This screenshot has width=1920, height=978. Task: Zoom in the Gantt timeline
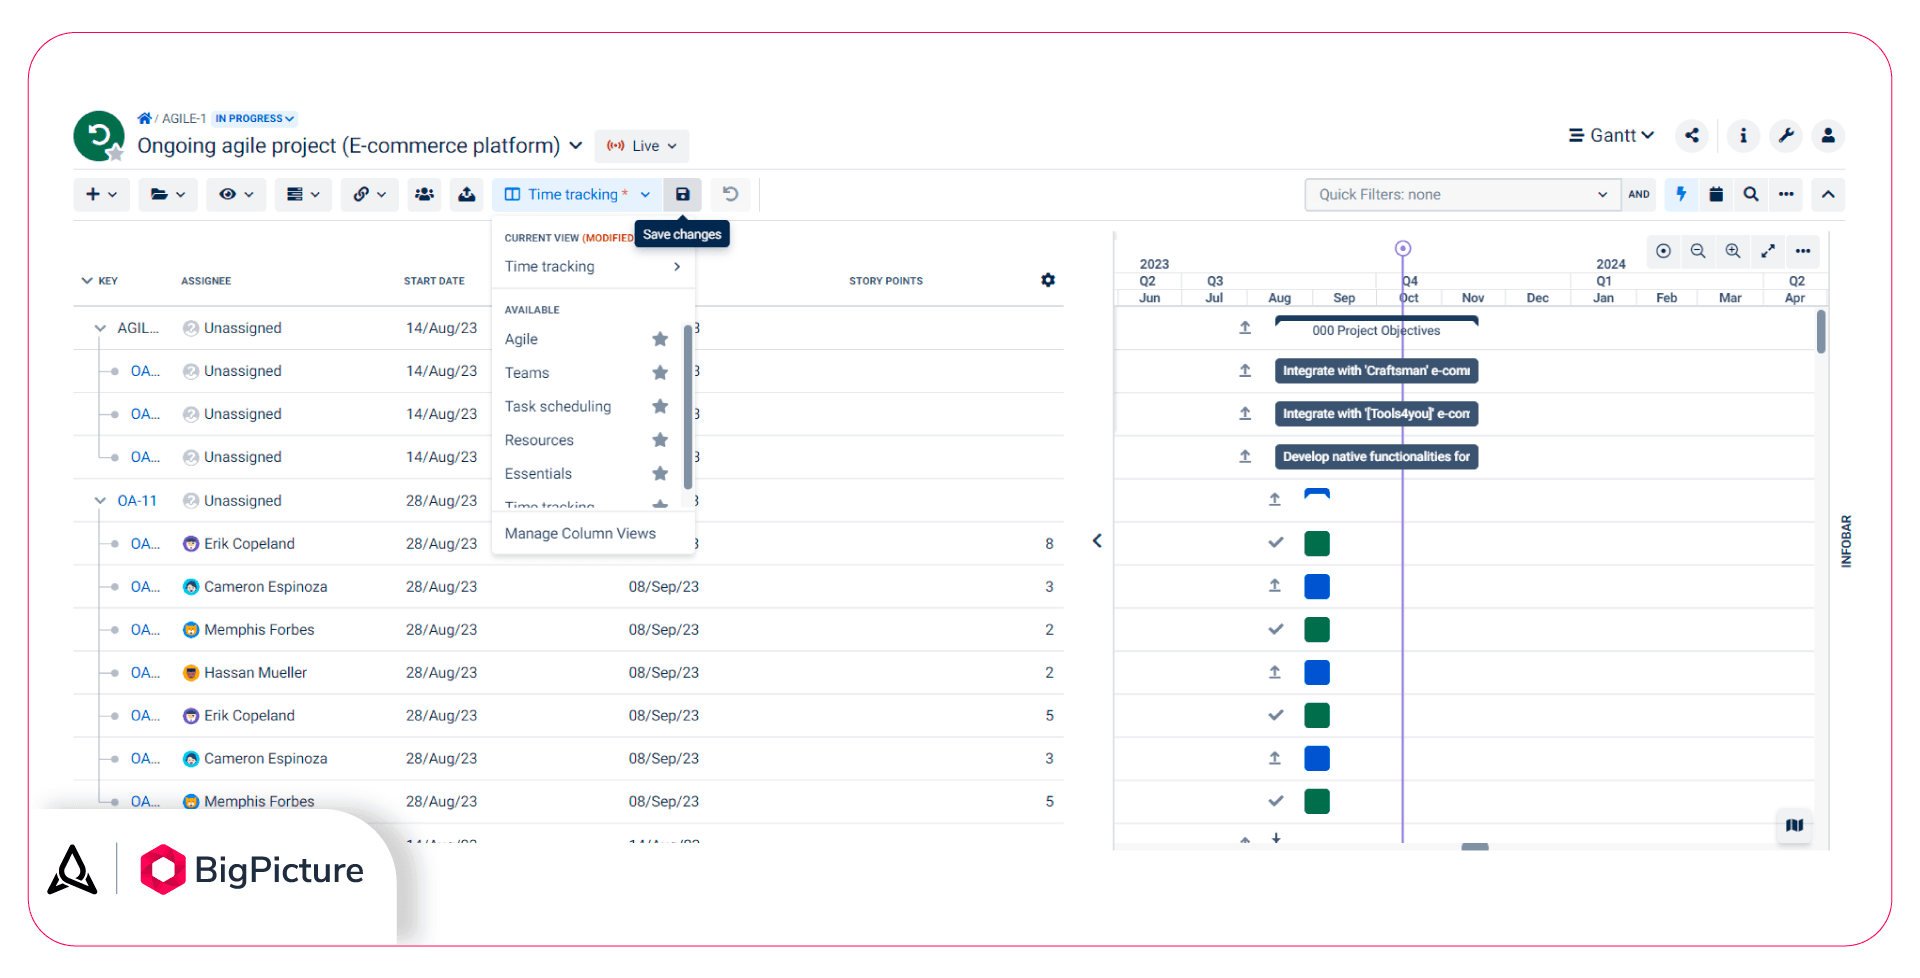tap(1733, 251)
